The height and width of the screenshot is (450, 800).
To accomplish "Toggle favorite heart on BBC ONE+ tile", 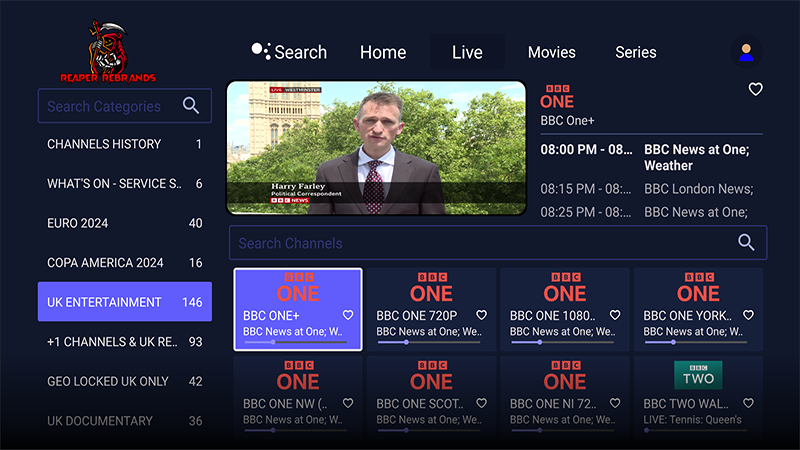I will tap(348, 315).
